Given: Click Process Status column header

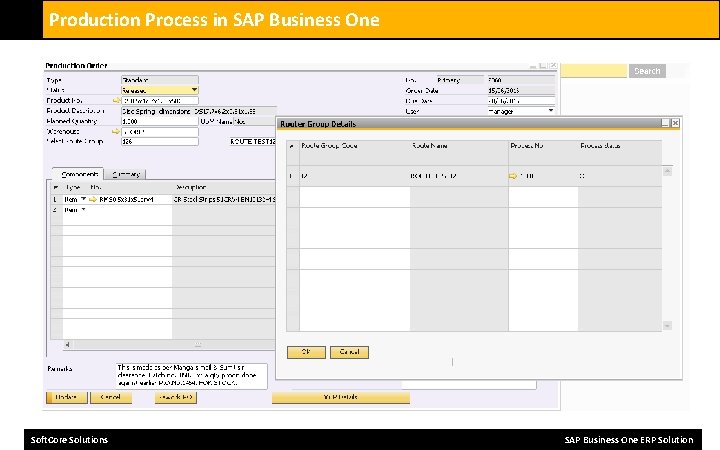Looking at the screenshot, I should pyautogui.click(x=619, y=153).
